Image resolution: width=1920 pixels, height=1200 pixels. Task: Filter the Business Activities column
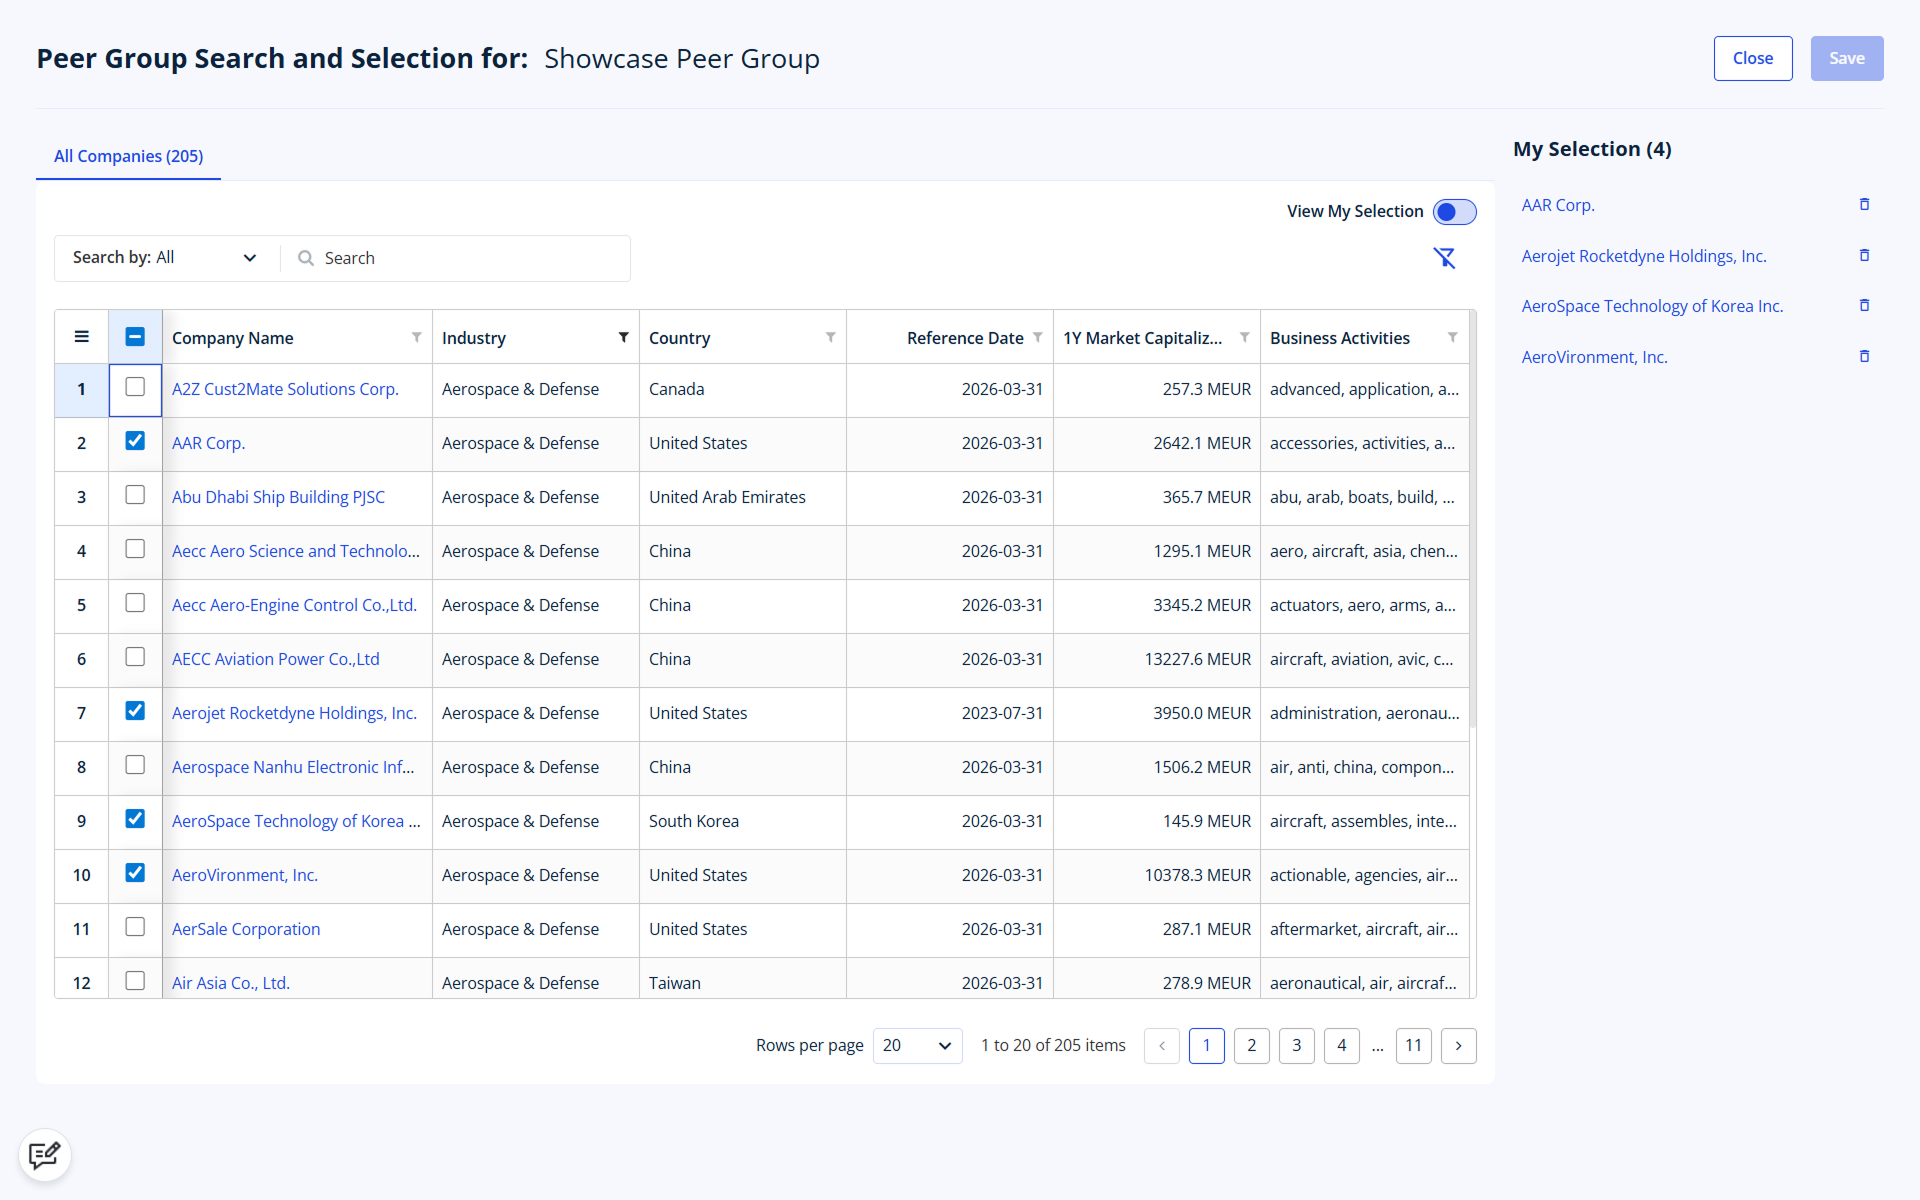pos(1453,338)
